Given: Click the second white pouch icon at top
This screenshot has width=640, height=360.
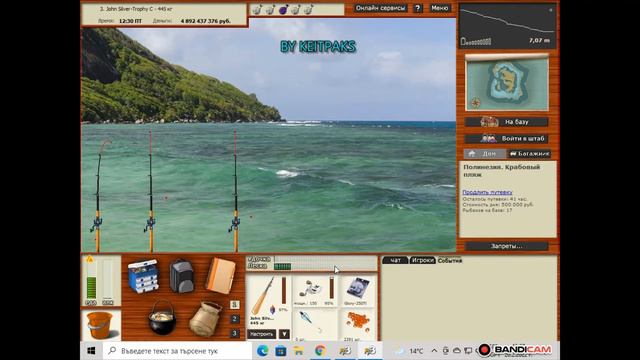Looking at the screenshot, I should click(x=270, y=9).
